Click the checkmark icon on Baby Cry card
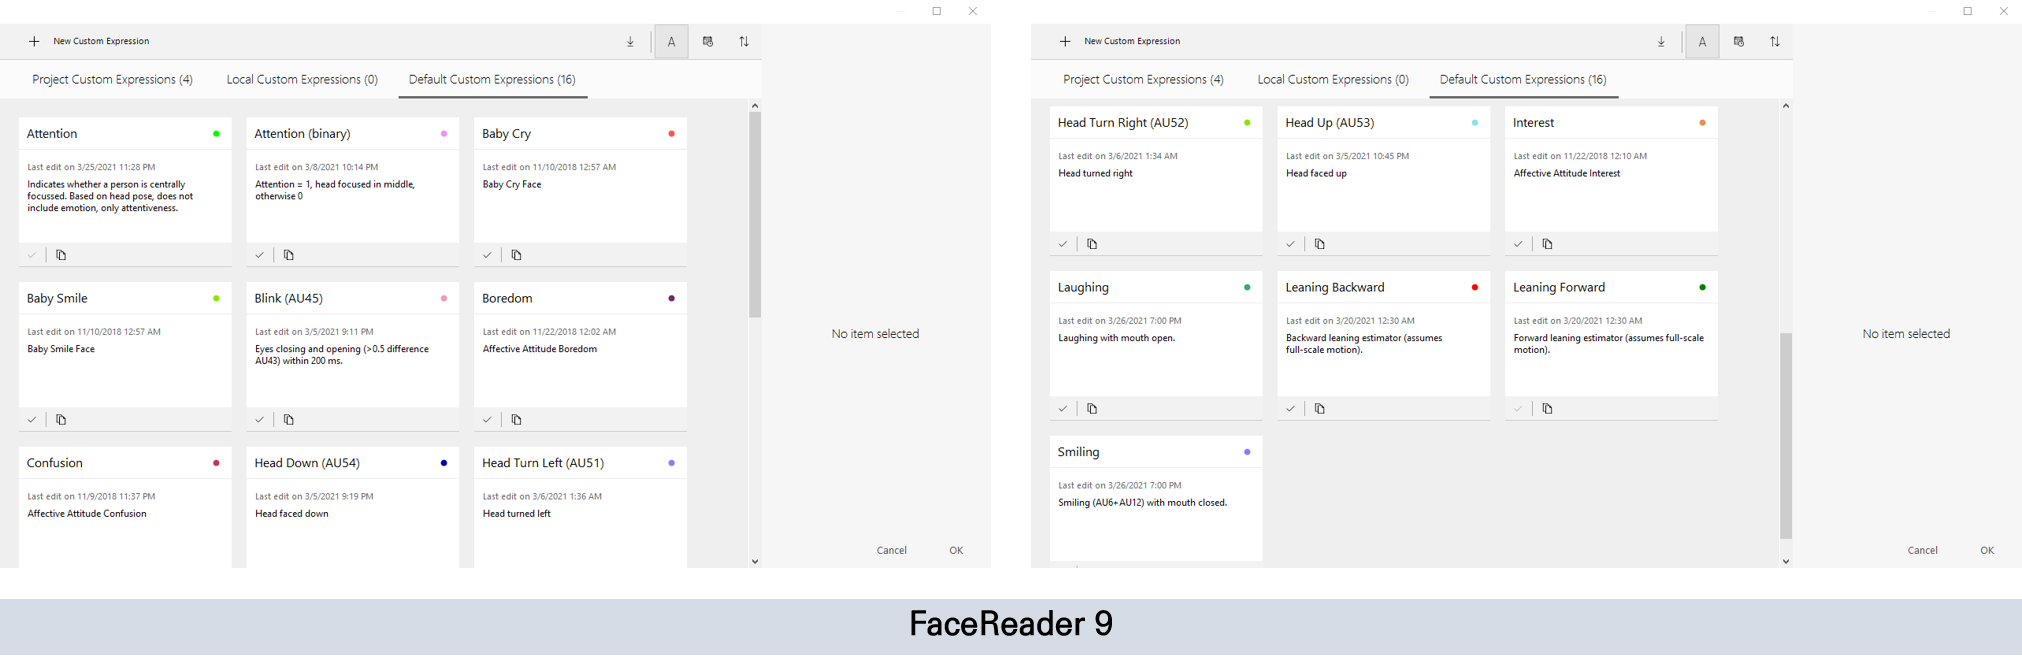The image size is (2022, 667). (x=487, y=255)
